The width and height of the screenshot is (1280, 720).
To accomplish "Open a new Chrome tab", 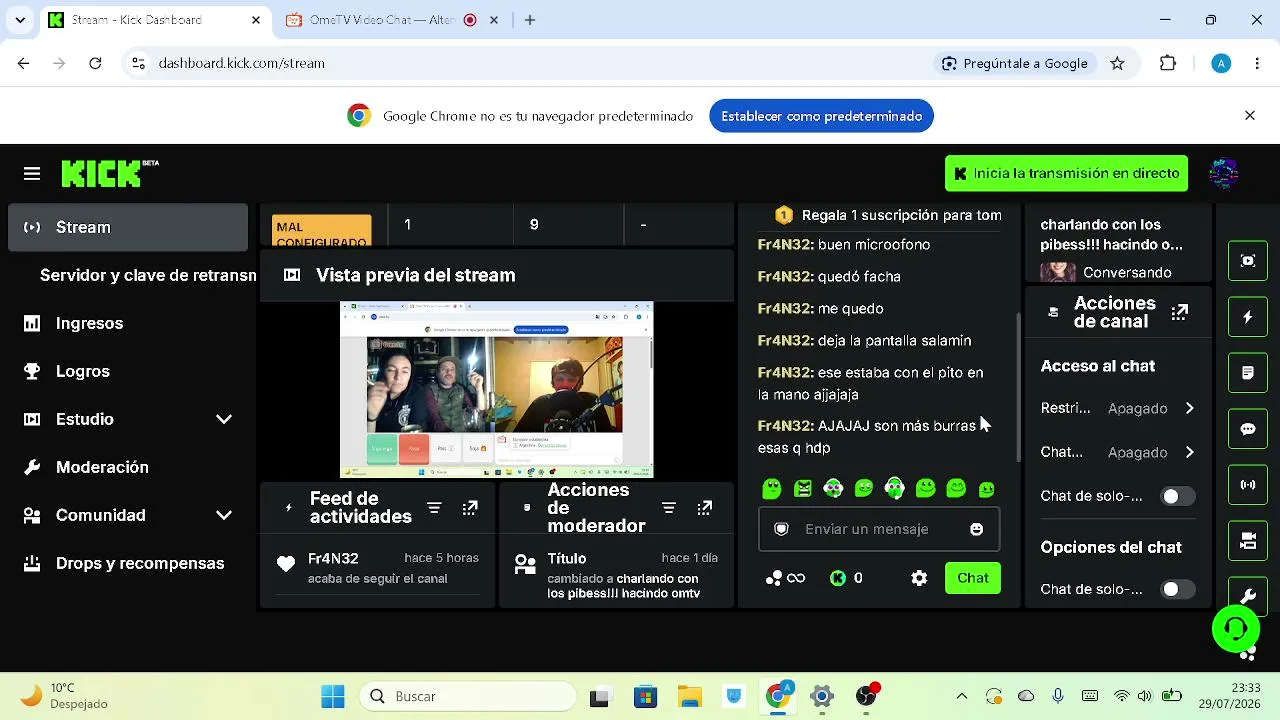I will [x=530, y=20].
